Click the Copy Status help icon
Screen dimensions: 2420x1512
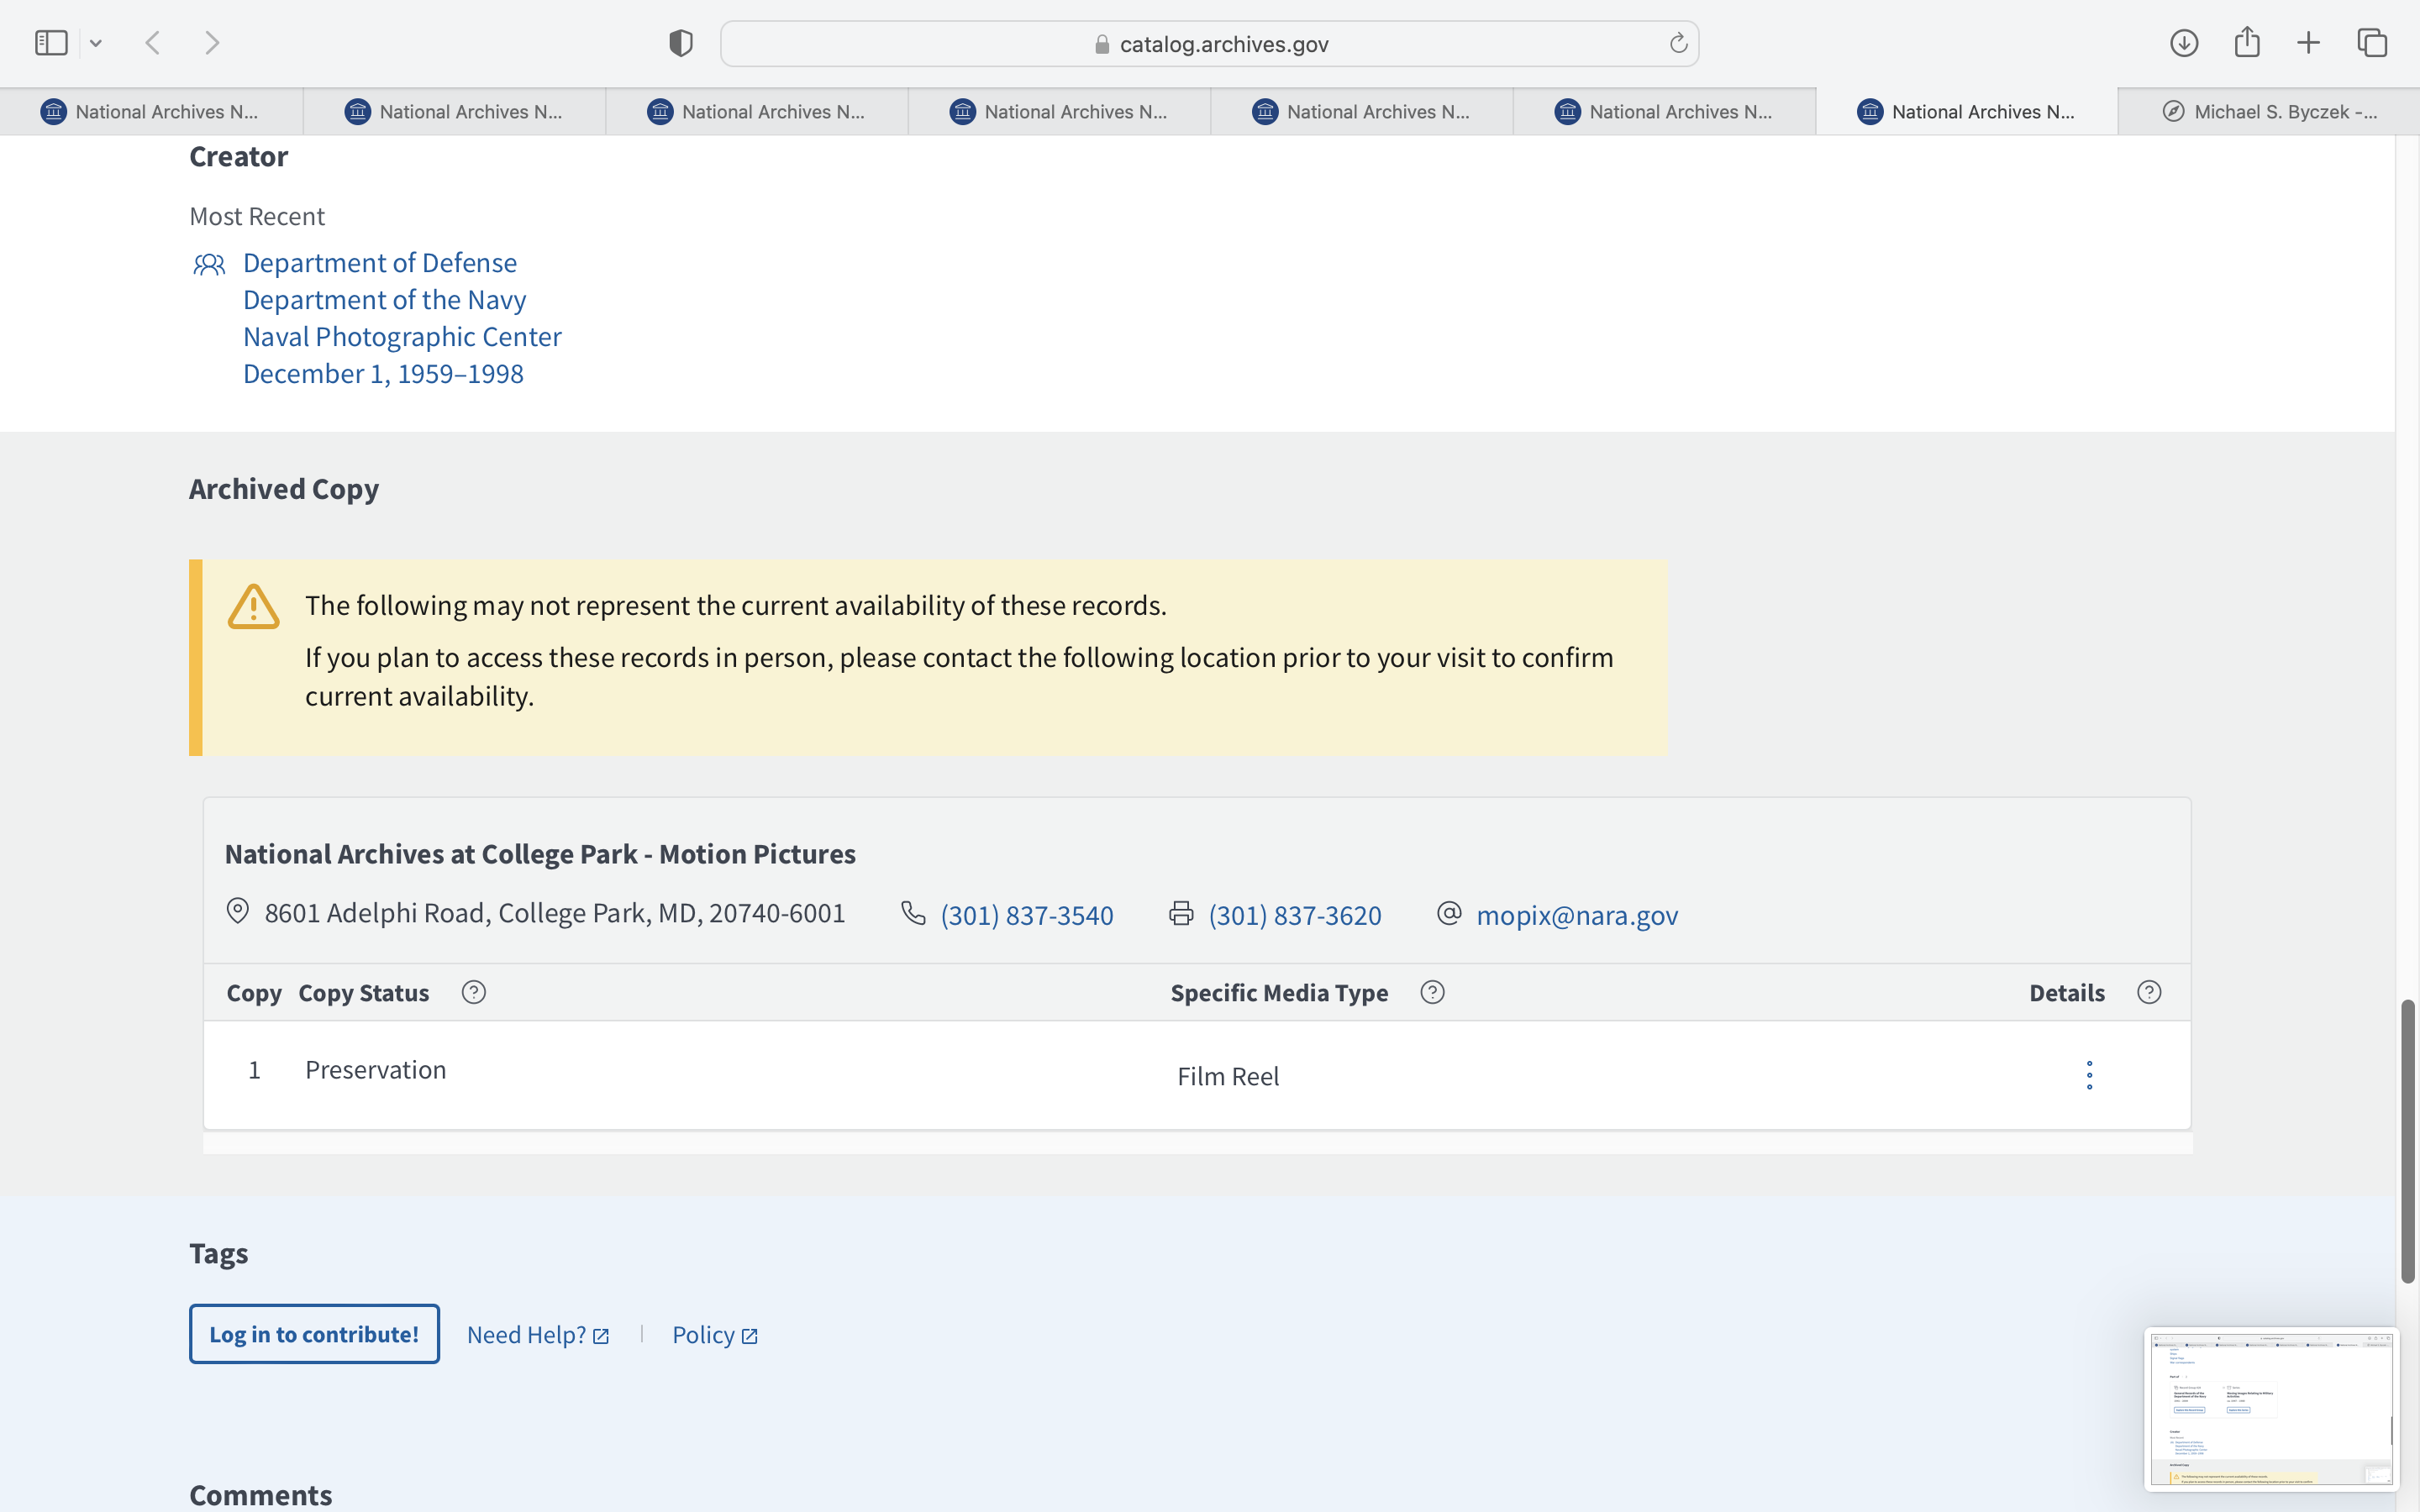pos(474,992)
